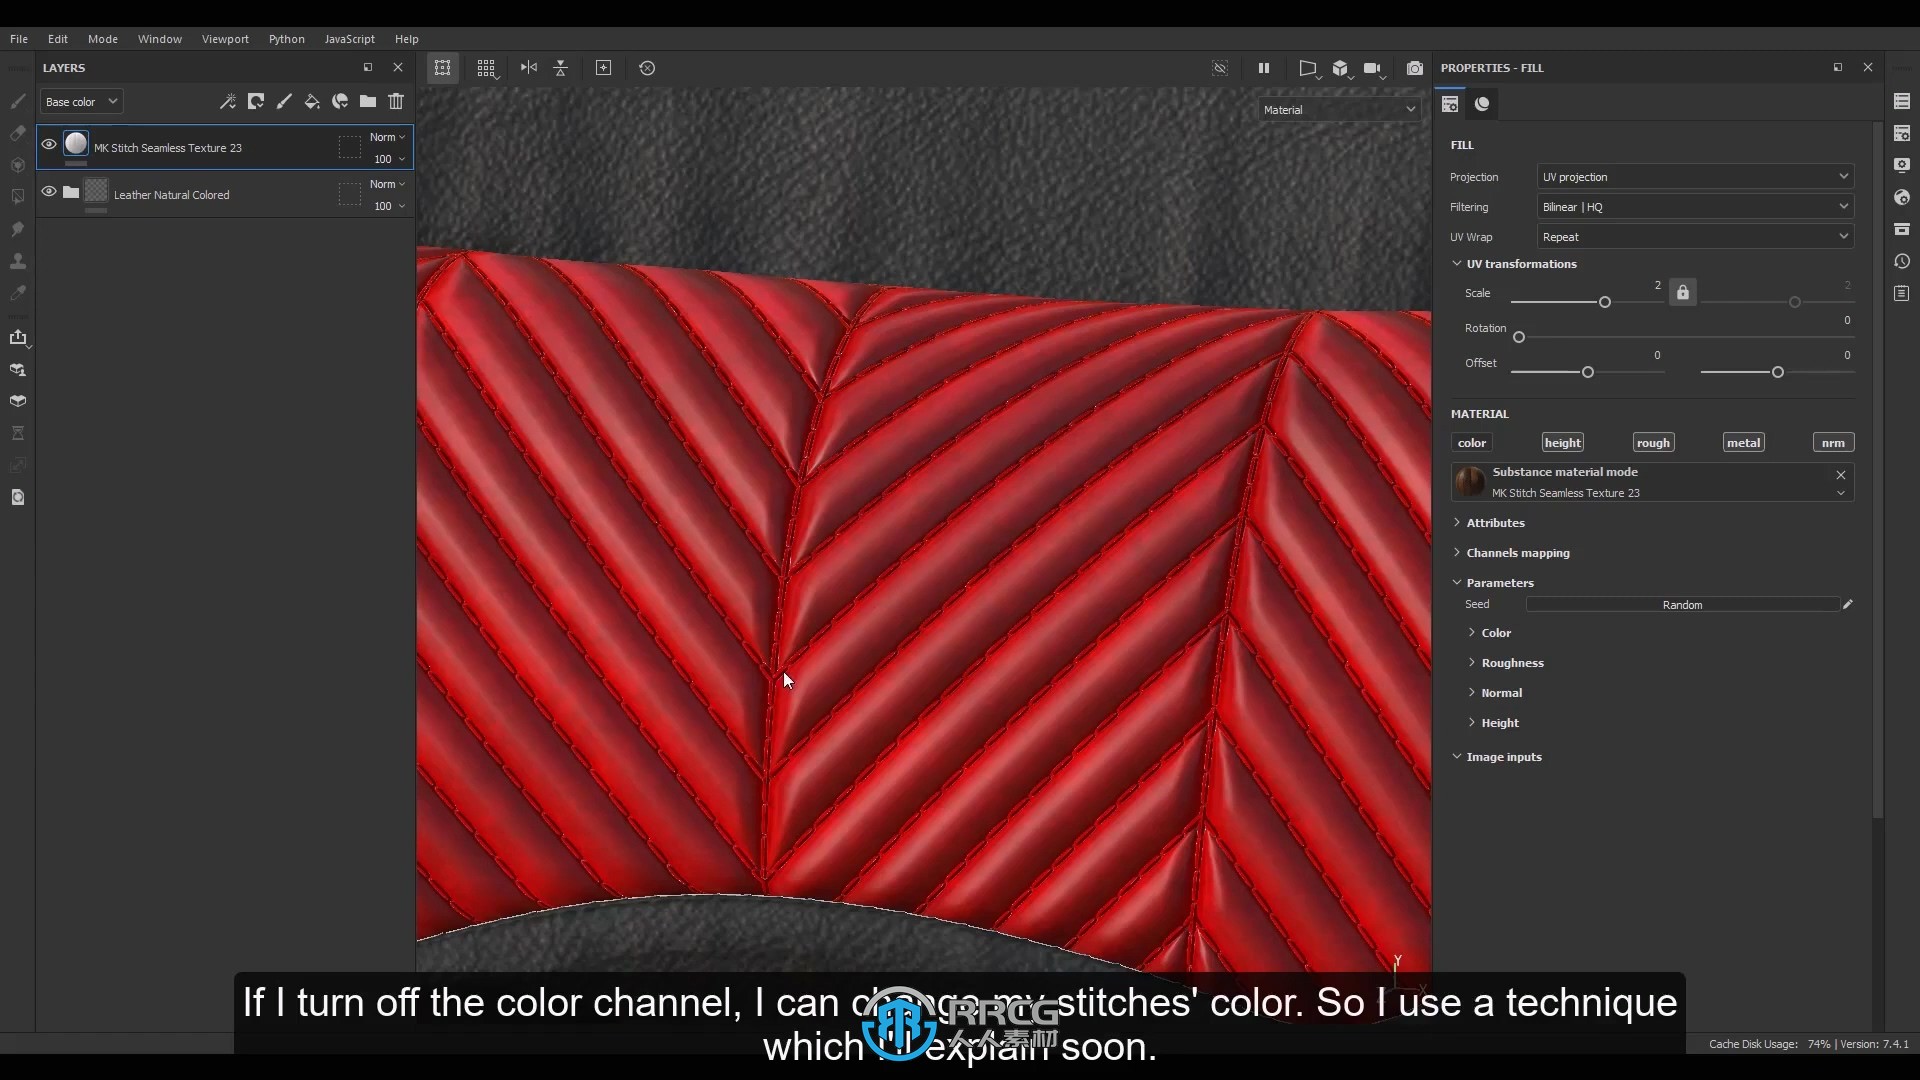This screenshot has width=1920, height=1080.
Task: Open the Log panel clipboard icon
Action: [x=1902, y=293]
